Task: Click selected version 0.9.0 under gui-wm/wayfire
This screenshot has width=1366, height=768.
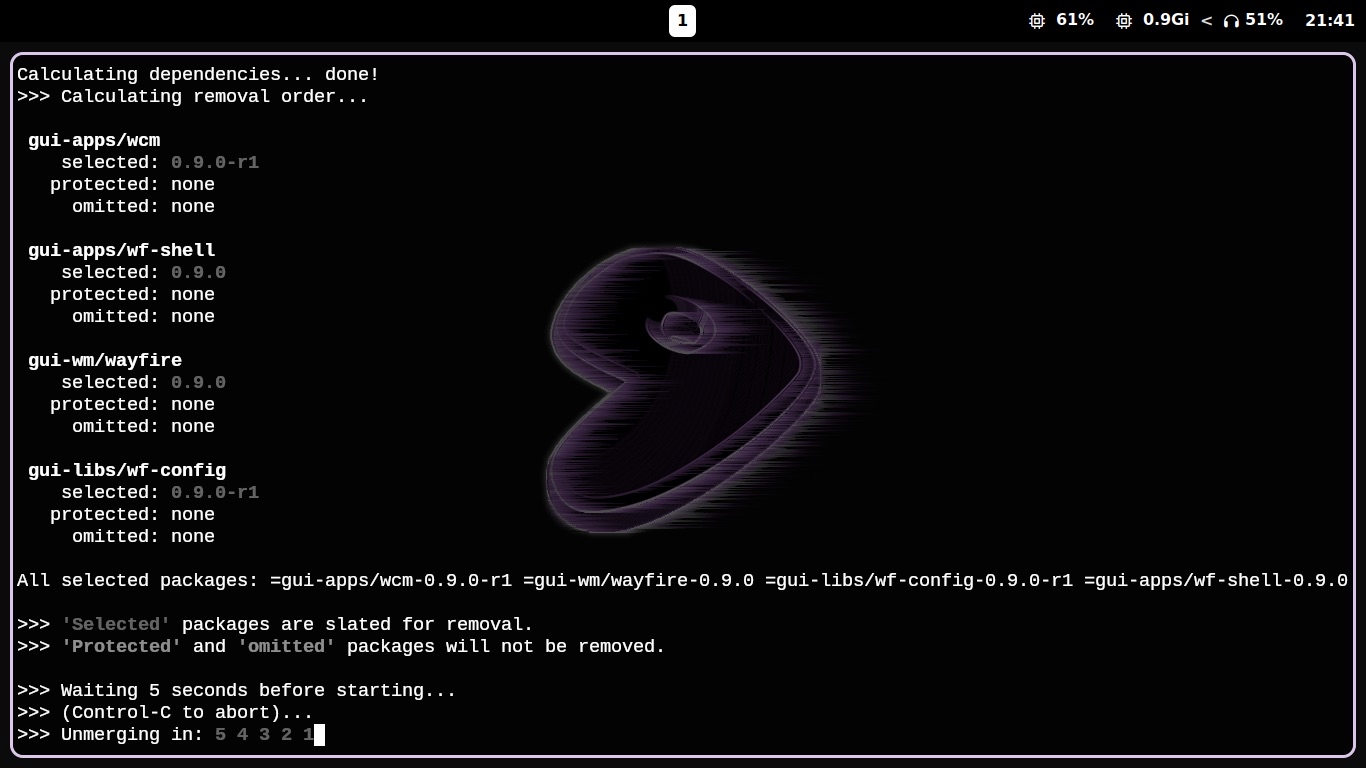Action: (x=198, y=382)
